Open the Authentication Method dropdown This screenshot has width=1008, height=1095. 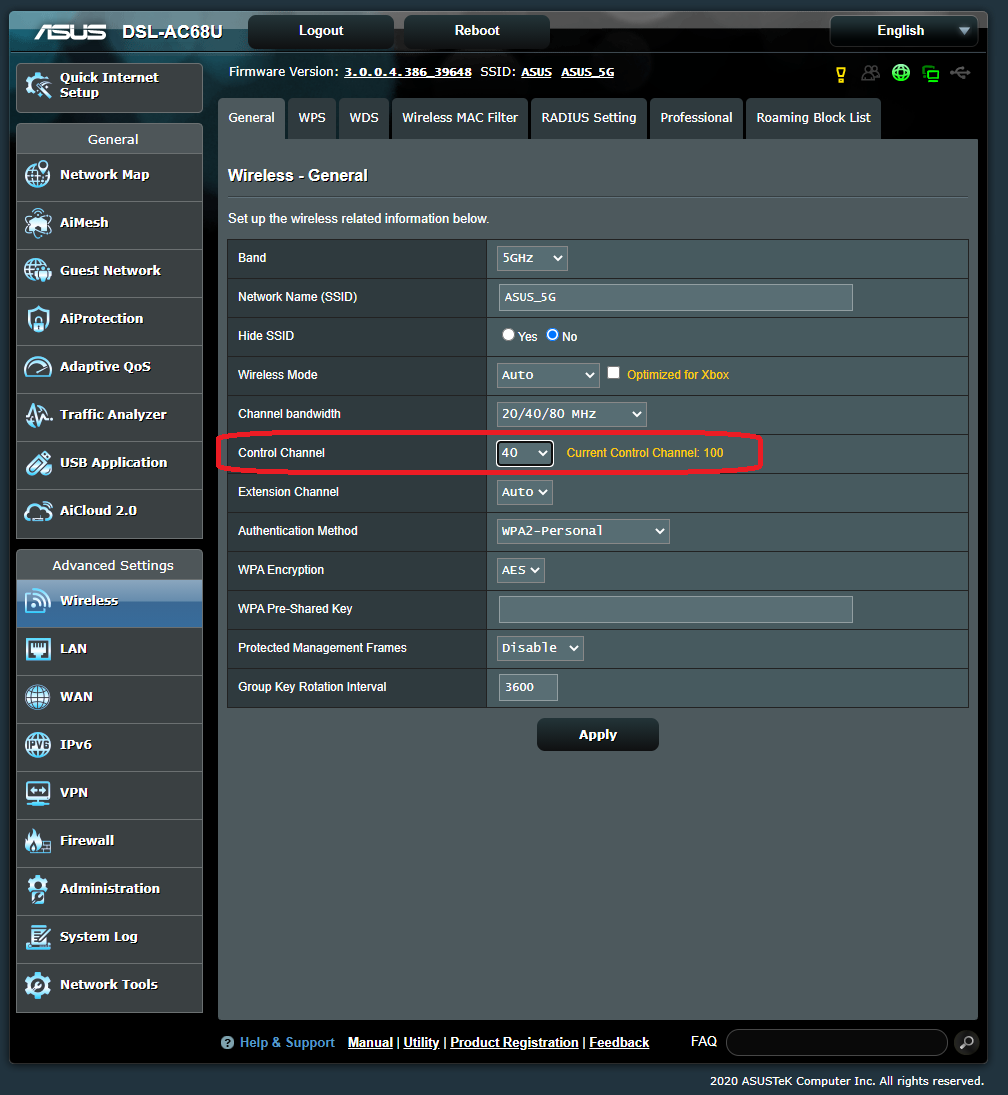coord(583,531)
